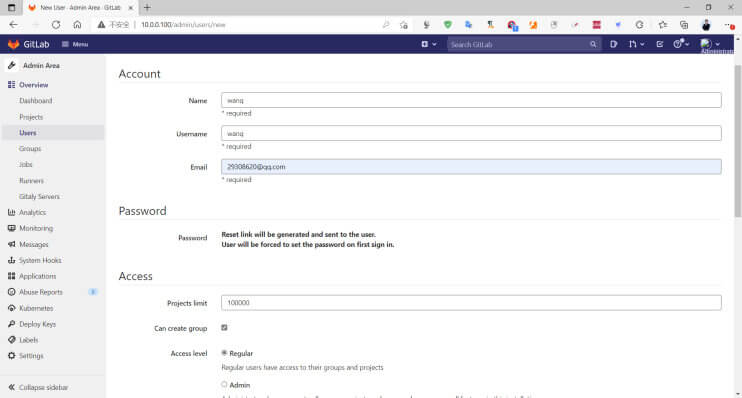Select the Regular access level radio
Image resolution: width=742 pixels, height=398 pixels.
224,353
